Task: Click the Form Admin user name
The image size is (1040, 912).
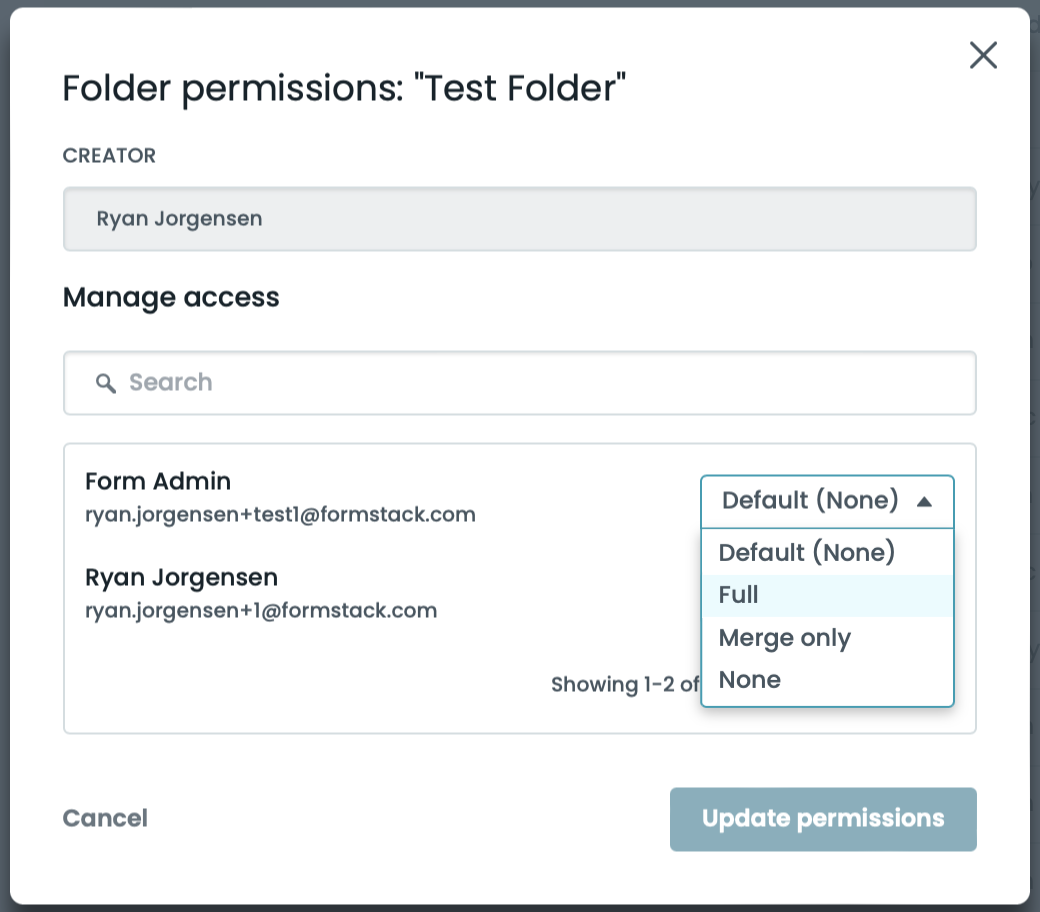Action: click(x=158, y=481)
